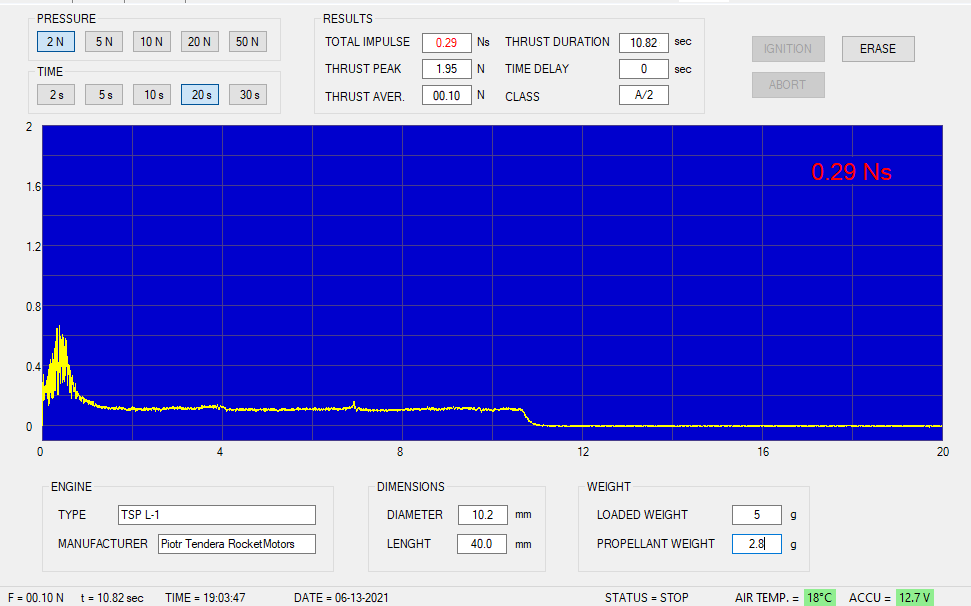
Task: Set time scale to 5 s
Action: coord(104,95)
